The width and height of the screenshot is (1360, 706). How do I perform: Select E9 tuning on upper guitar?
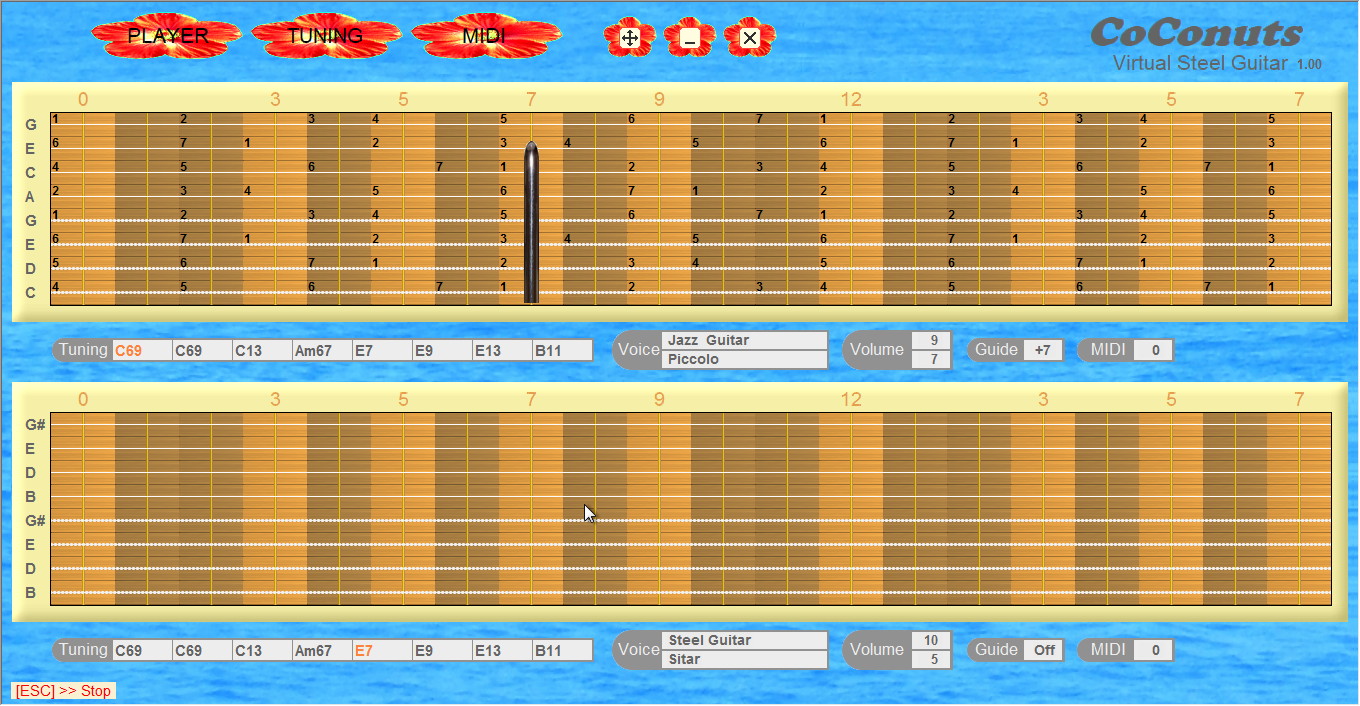(442, 350)
